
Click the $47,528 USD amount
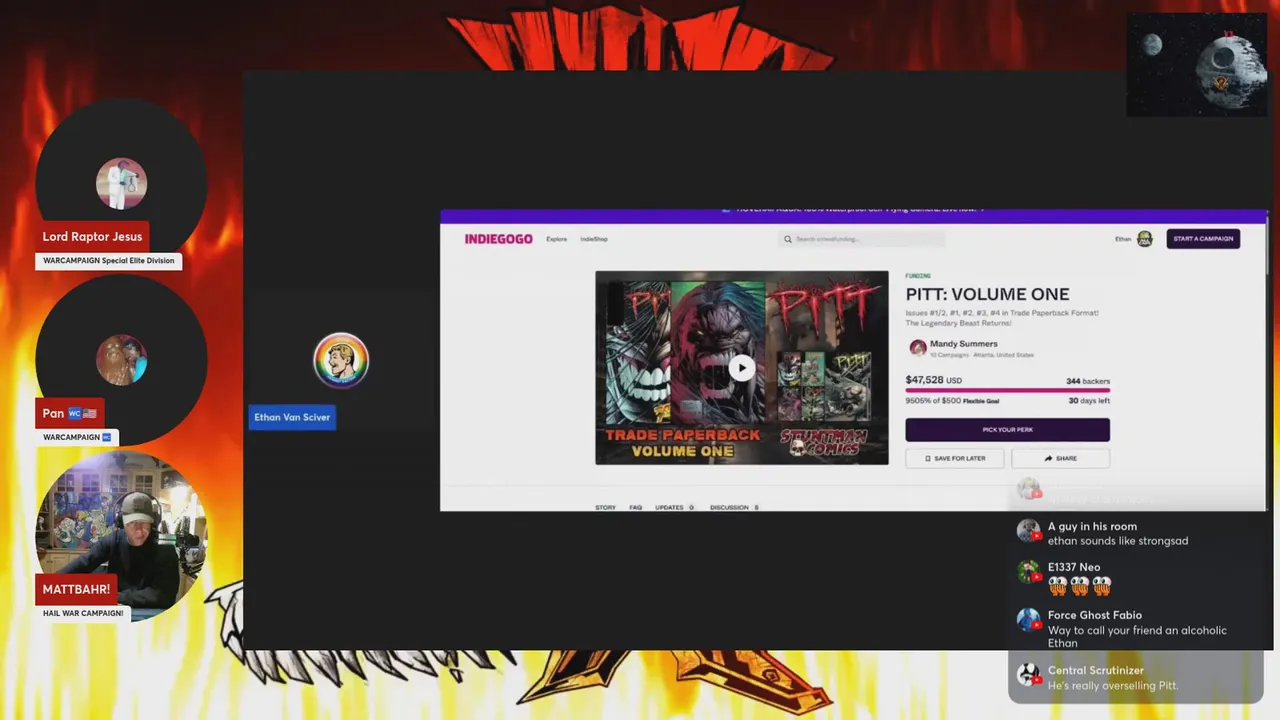(x=933, y=380)
